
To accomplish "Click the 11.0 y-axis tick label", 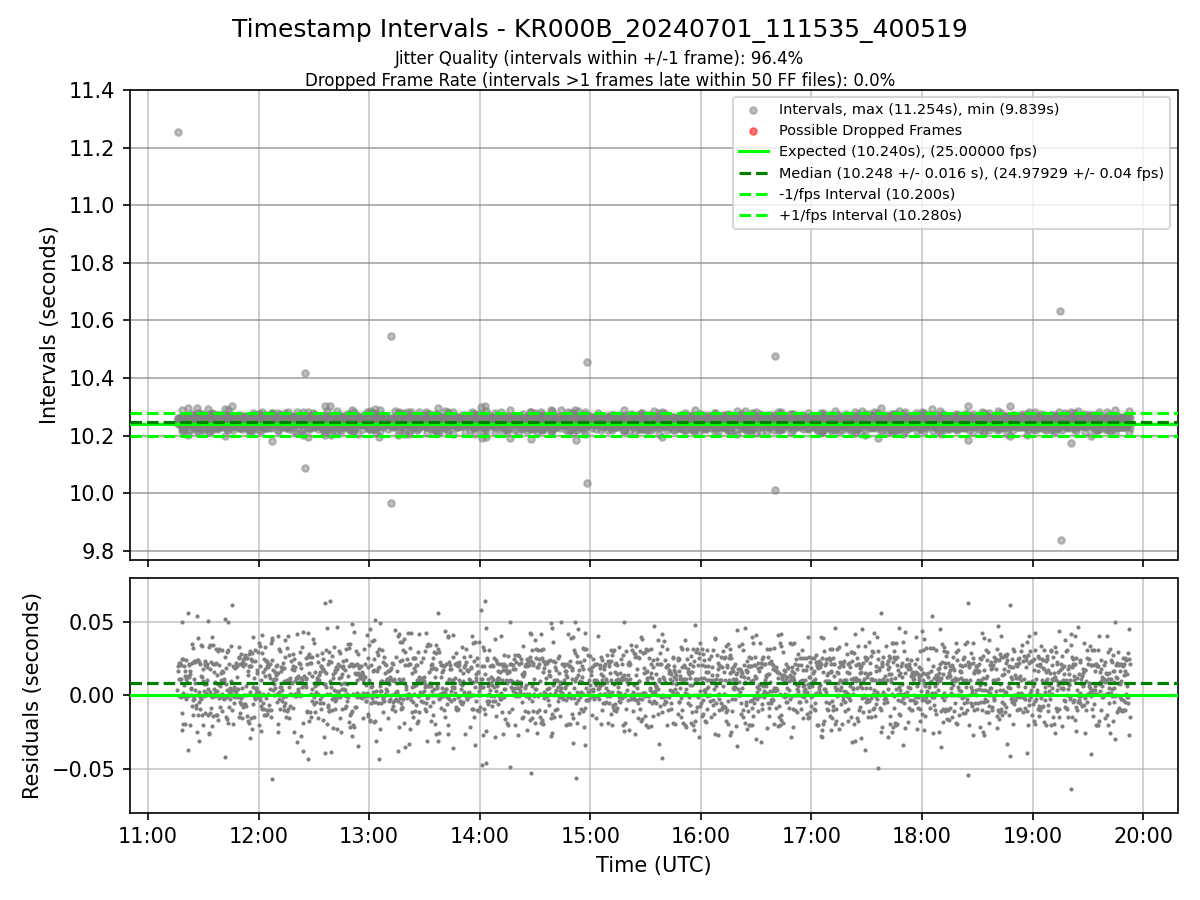I will [93, 206].
